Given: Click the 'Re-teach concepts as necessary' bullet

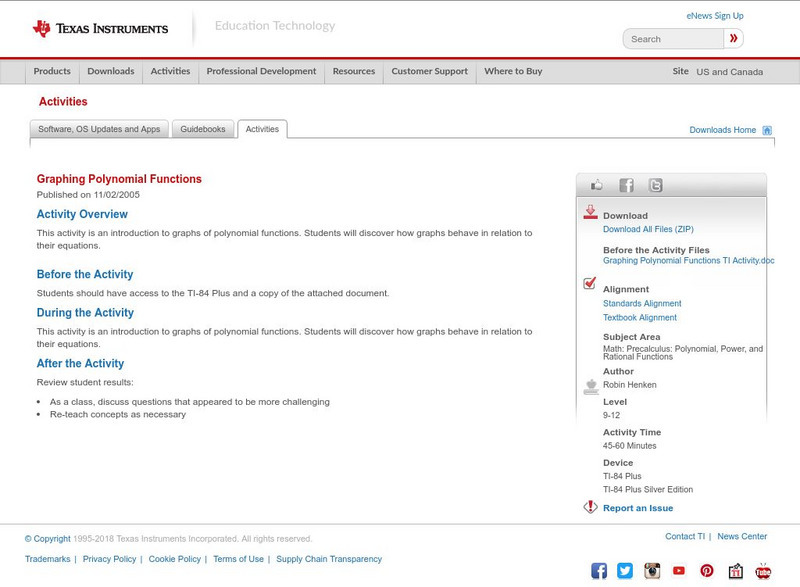Looking at the screenshot, I should [x=118, y=414].
